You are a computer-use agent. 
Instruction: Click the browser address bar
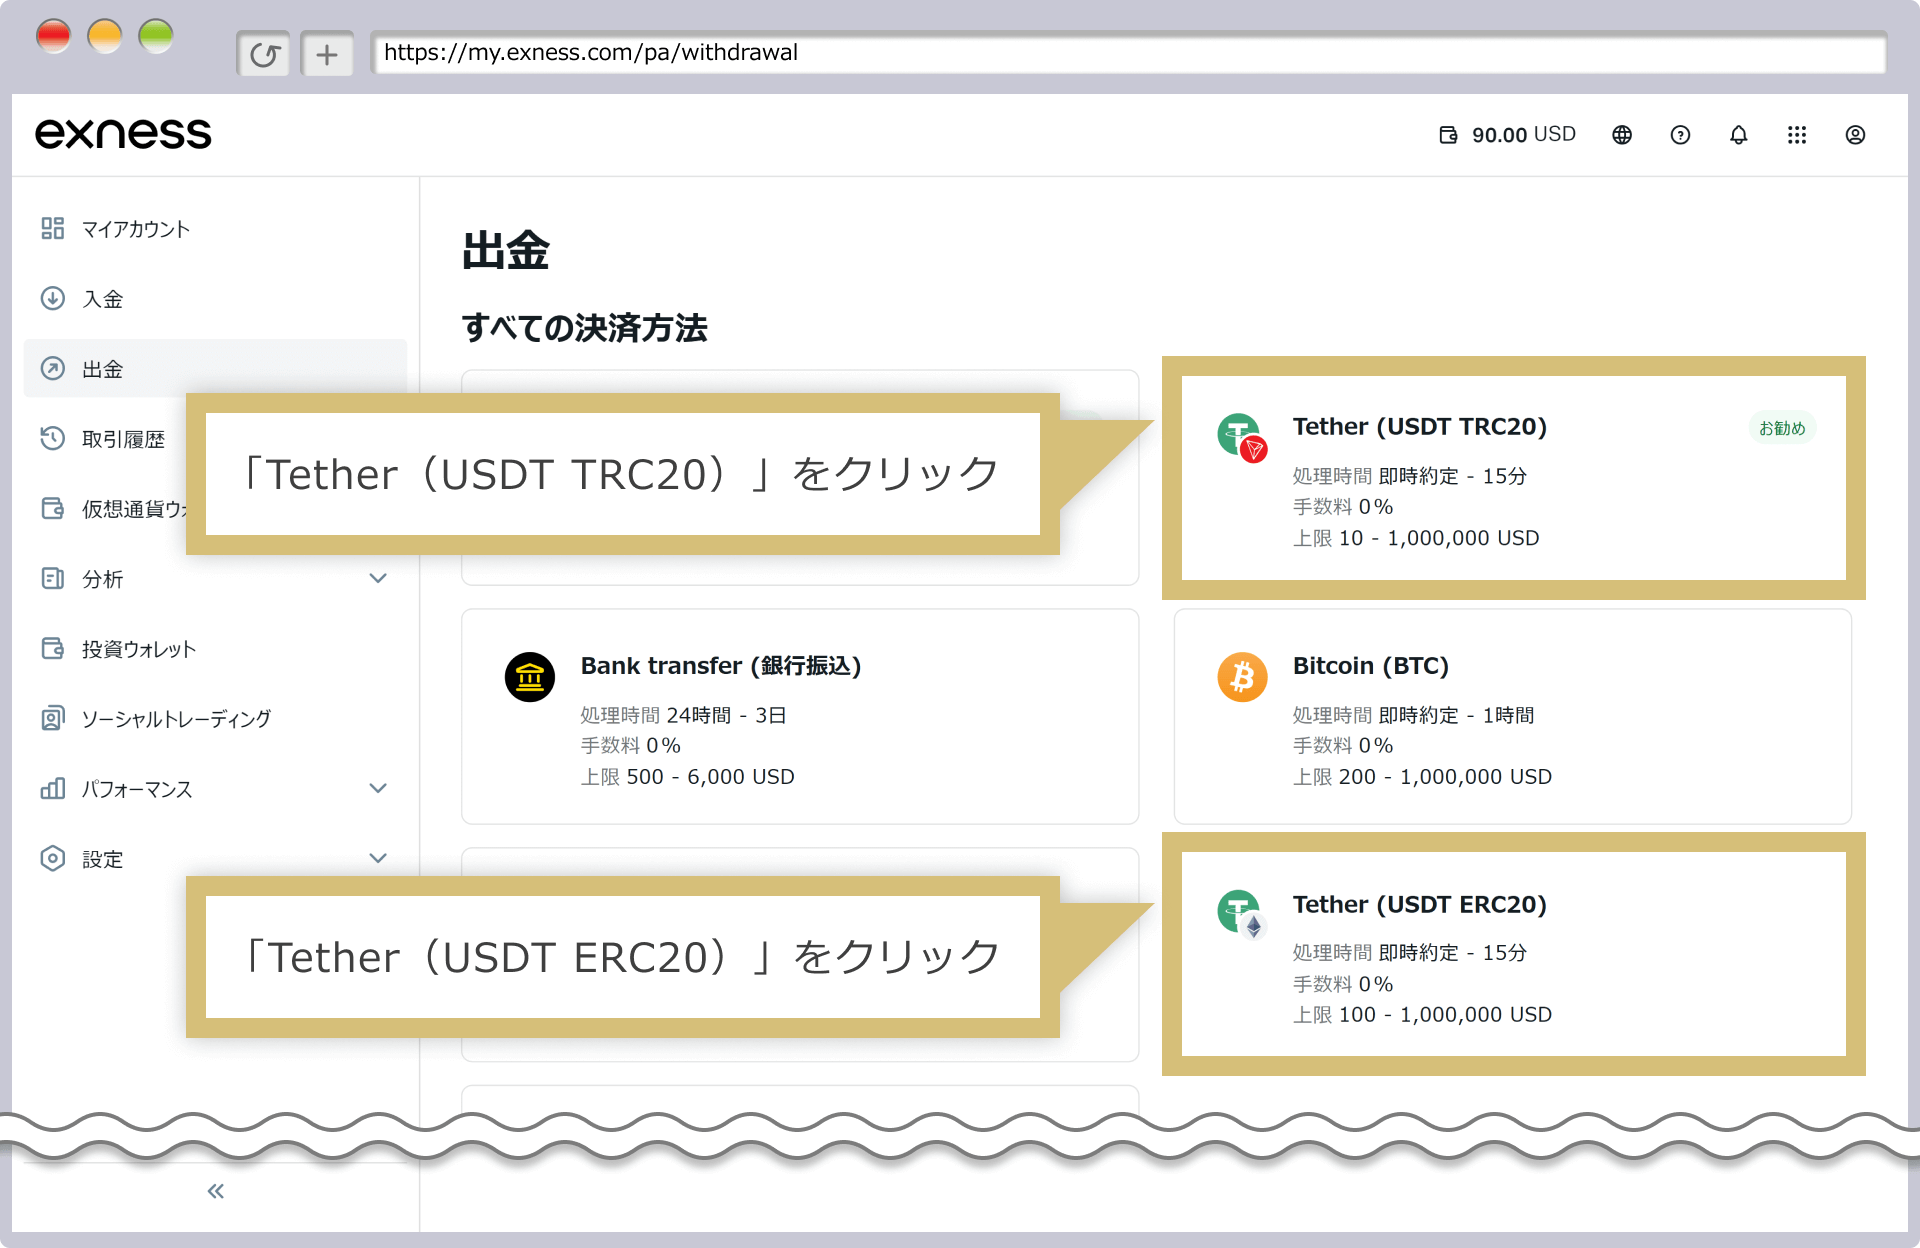click(1128, 53)
